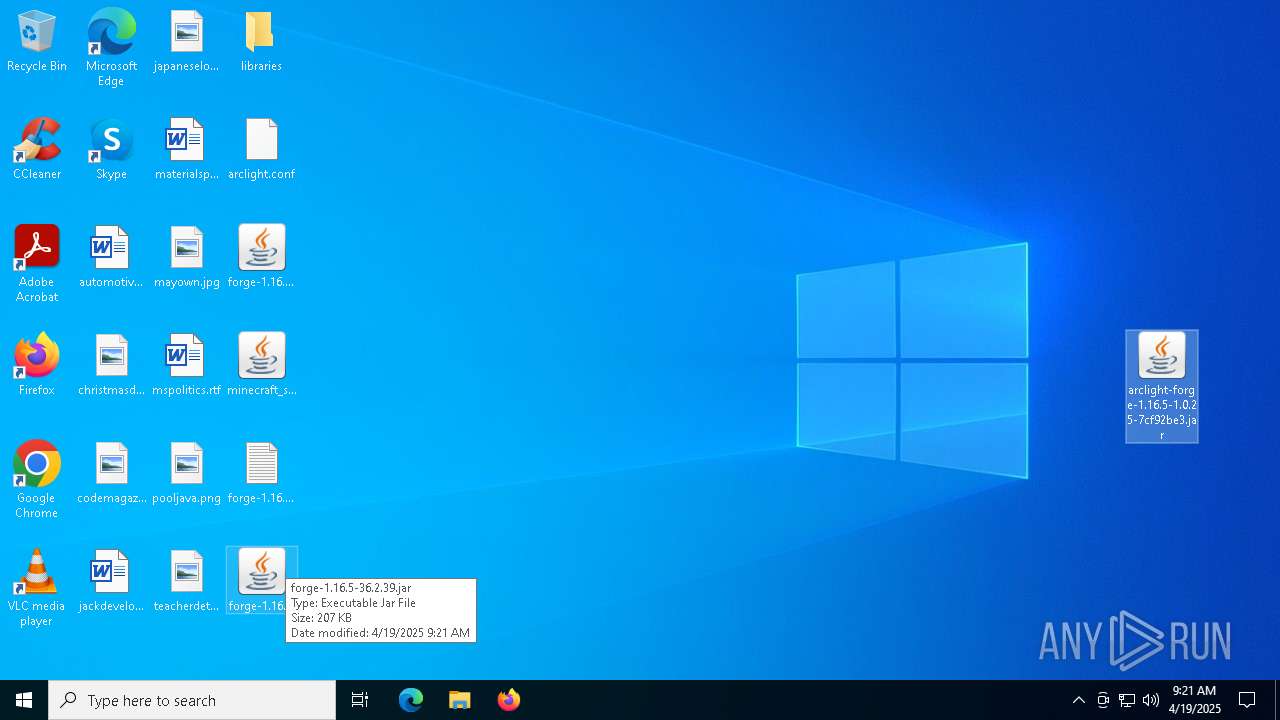Viewport: 1280px width, 720px height.
Task: Select the teacherdet... image file icon
Action: 186,582
